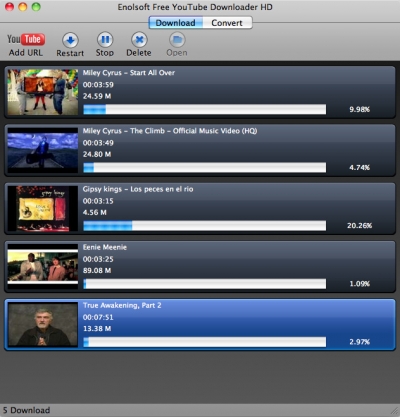Viewport: 400px width, 418px height.
Task: Click the Restart download arrow icon
Action: (x=70, y=40)
